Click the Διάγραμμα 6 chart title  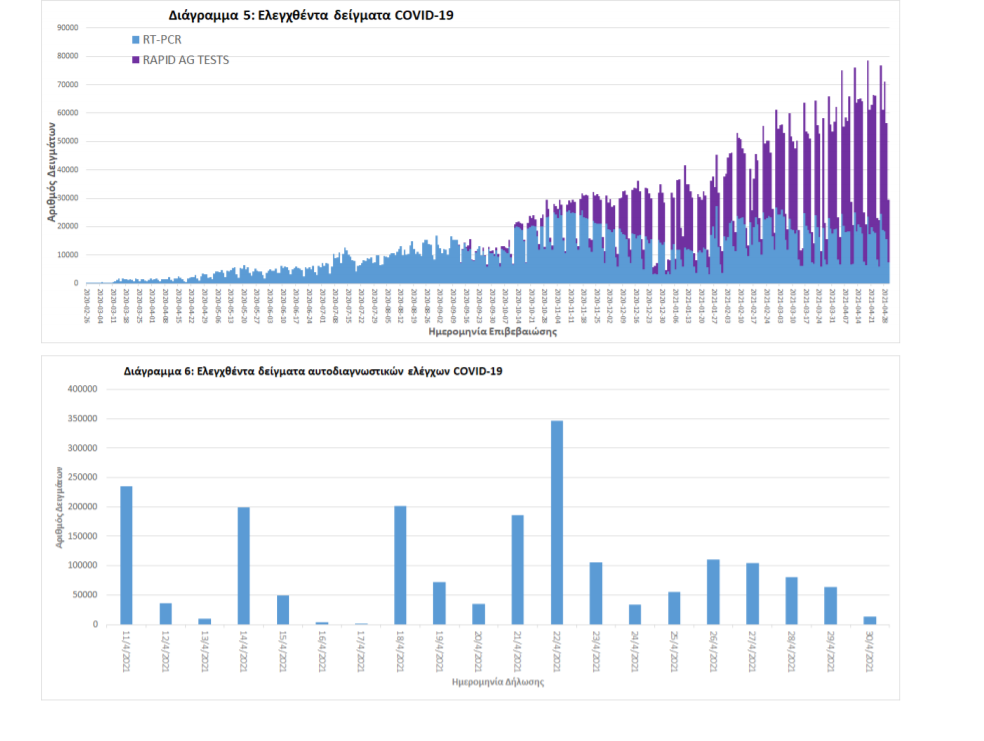point(313,370)
